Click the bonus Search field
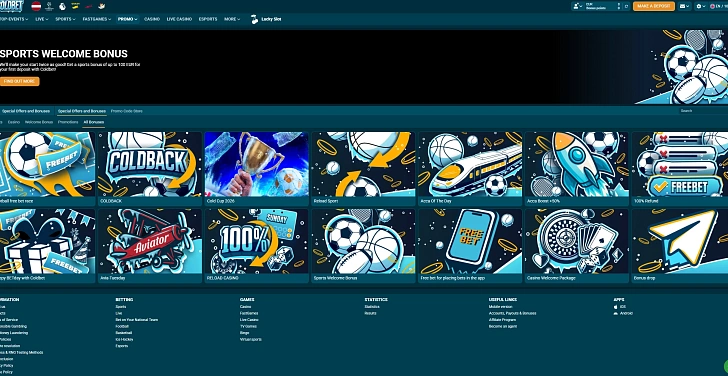The width and height of the screenshot is (728, 376). (703, 111)
